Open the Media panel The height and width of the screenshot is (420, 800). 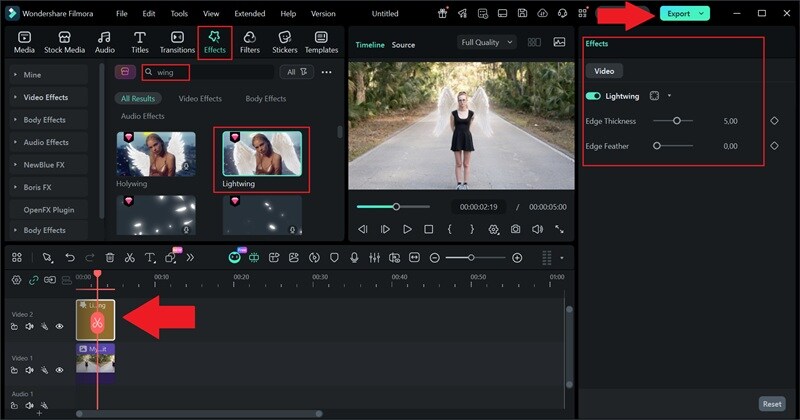(x=24, y=42)
